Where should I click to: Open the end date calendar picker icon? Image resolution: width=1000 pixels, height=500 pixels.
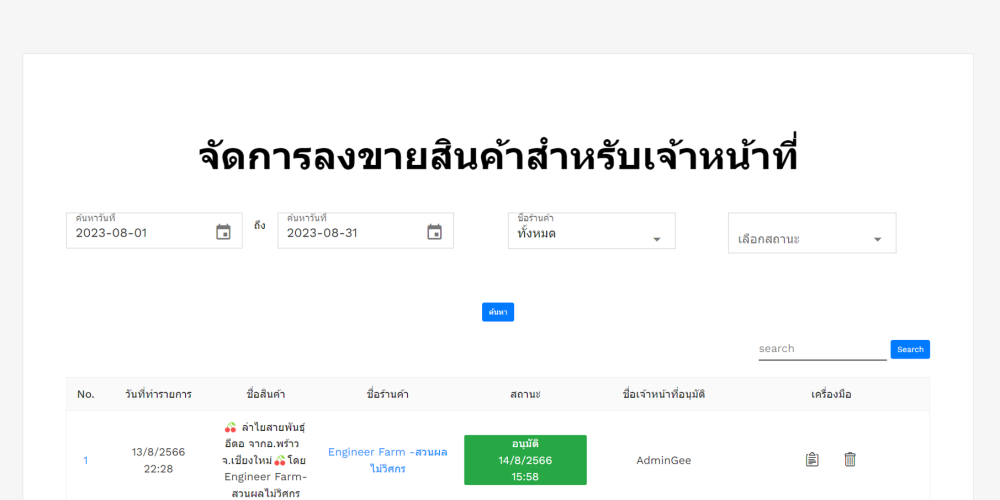click(434, 232)
